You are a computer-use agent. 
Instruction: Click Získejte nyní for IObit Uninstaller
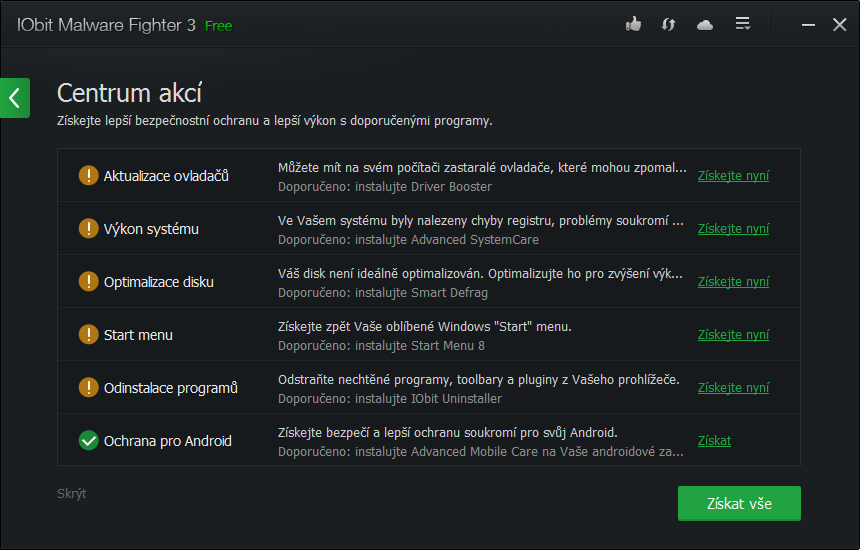[733, 388]
